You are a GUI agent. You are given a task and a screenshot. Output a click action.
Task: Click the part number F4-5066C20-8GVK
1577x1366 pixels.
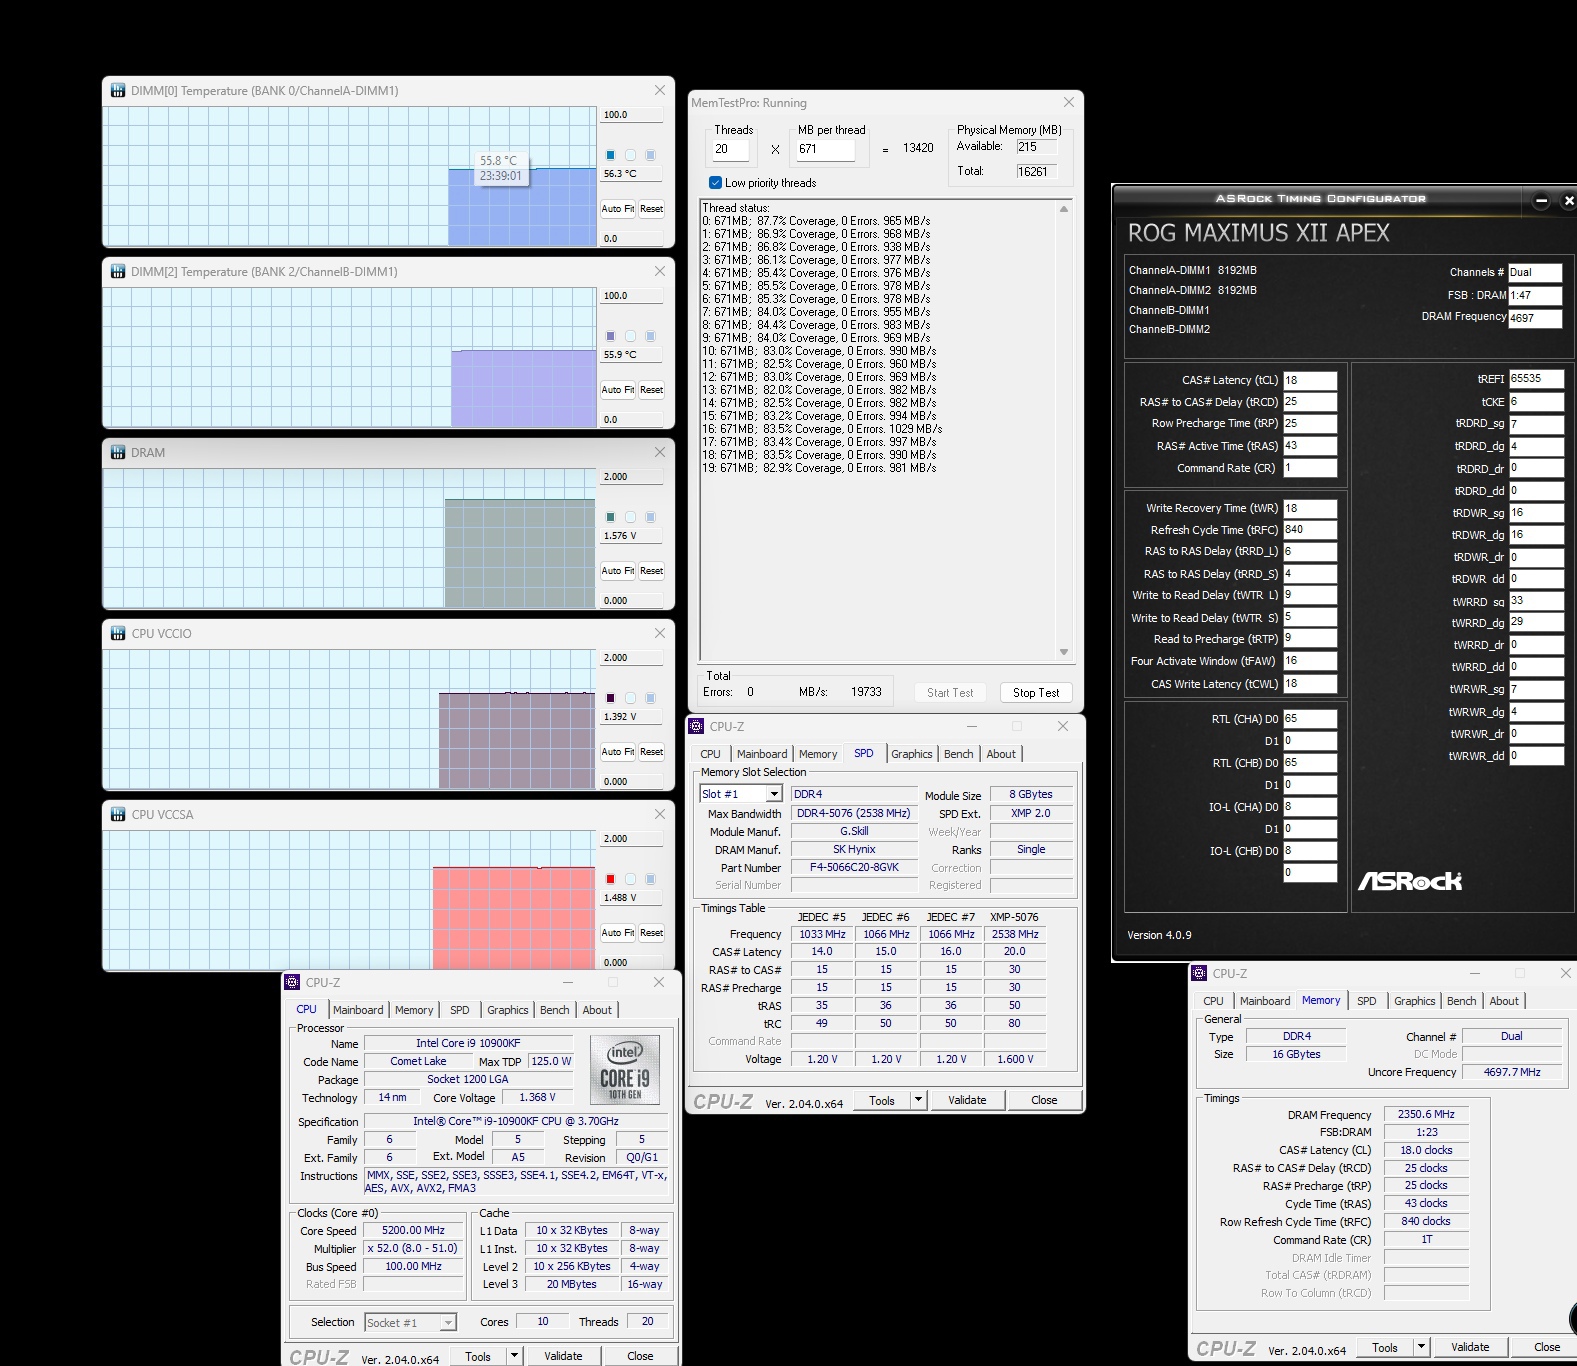(x=854, y=867)
